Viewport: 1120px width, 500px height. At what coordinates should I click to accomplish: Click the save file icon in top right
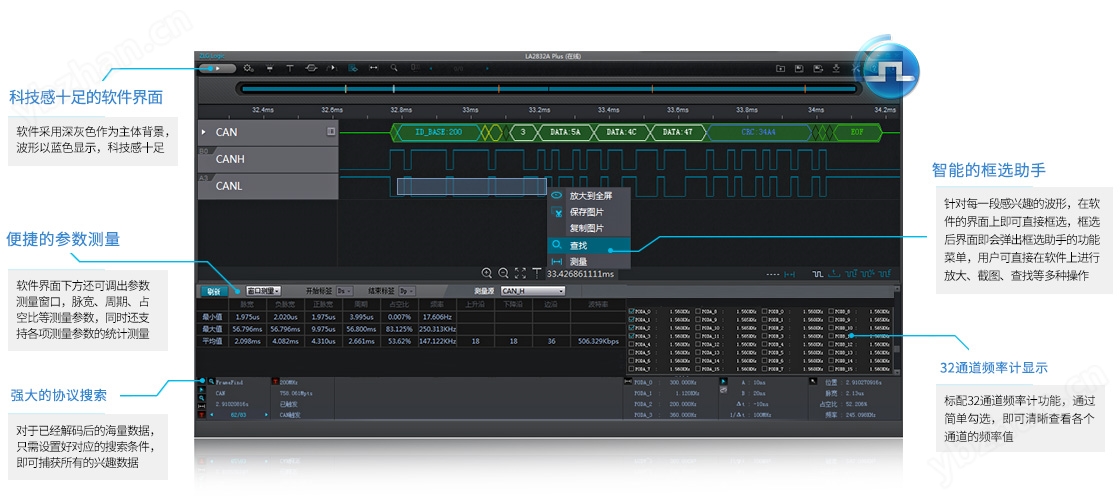pyautogui.click(x=799, y=68)
